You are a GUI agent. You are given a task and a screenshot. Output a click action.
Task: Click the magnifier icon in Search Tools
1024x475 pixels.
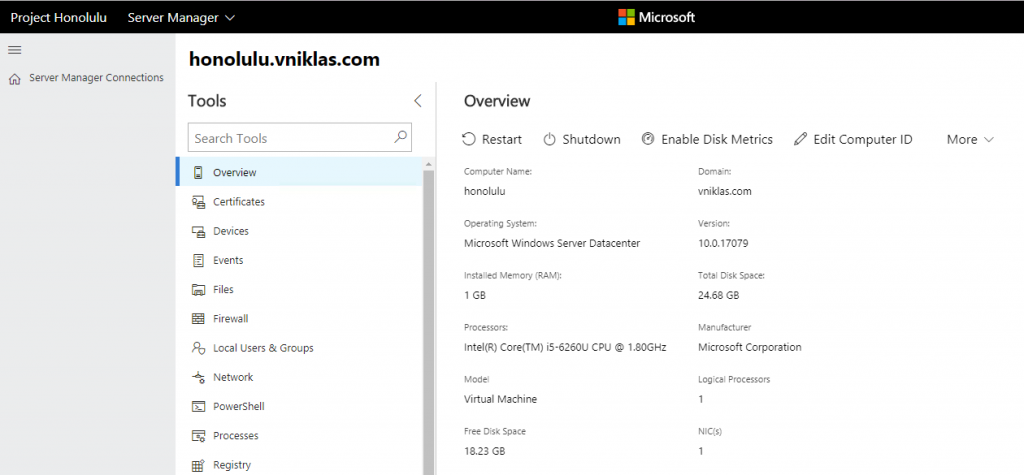[400, 137]
